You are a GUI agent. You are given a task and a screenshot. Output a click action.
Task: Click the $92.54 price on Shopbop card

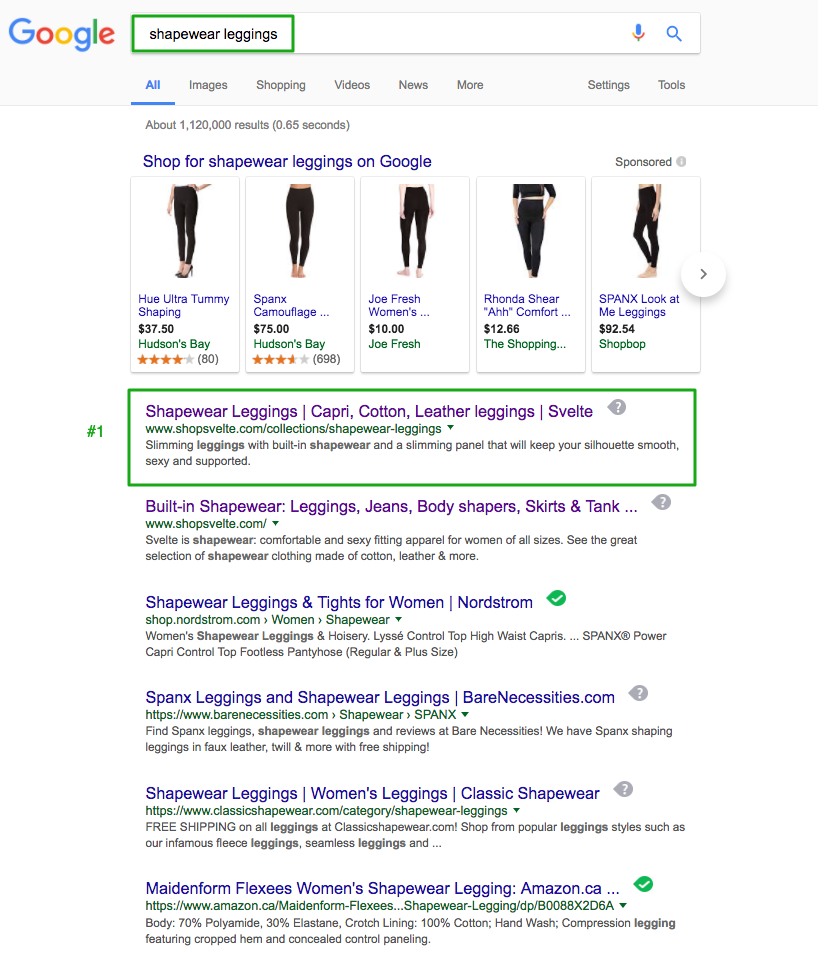pos(617,329)
